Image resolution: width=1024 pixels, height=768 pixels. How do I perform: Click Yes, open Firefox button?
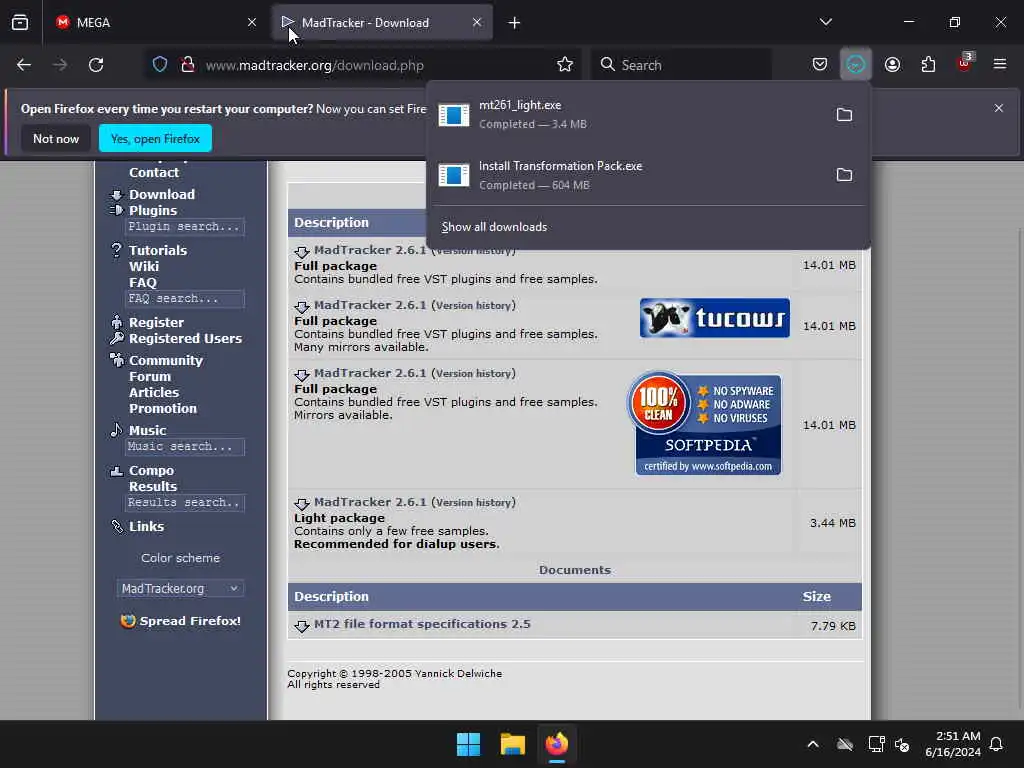(x=155, y=138)
